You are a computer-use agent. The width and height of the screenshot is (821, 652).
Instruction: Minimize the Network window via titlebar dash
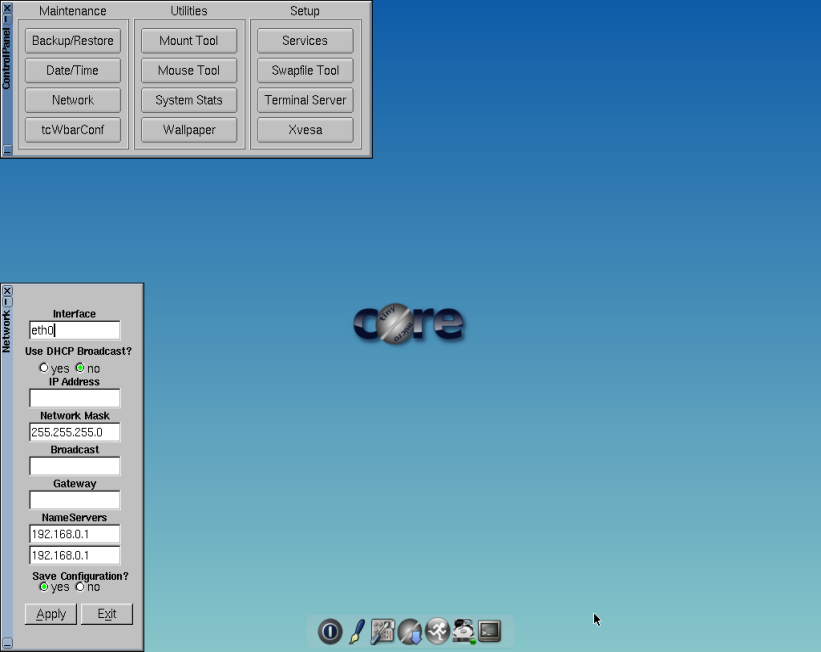(7, 302)
